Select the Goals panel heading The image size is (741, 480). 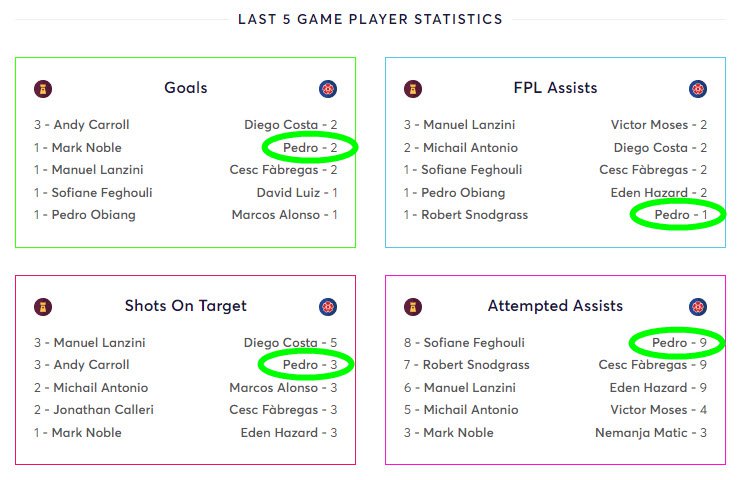(x=186, y=88)
